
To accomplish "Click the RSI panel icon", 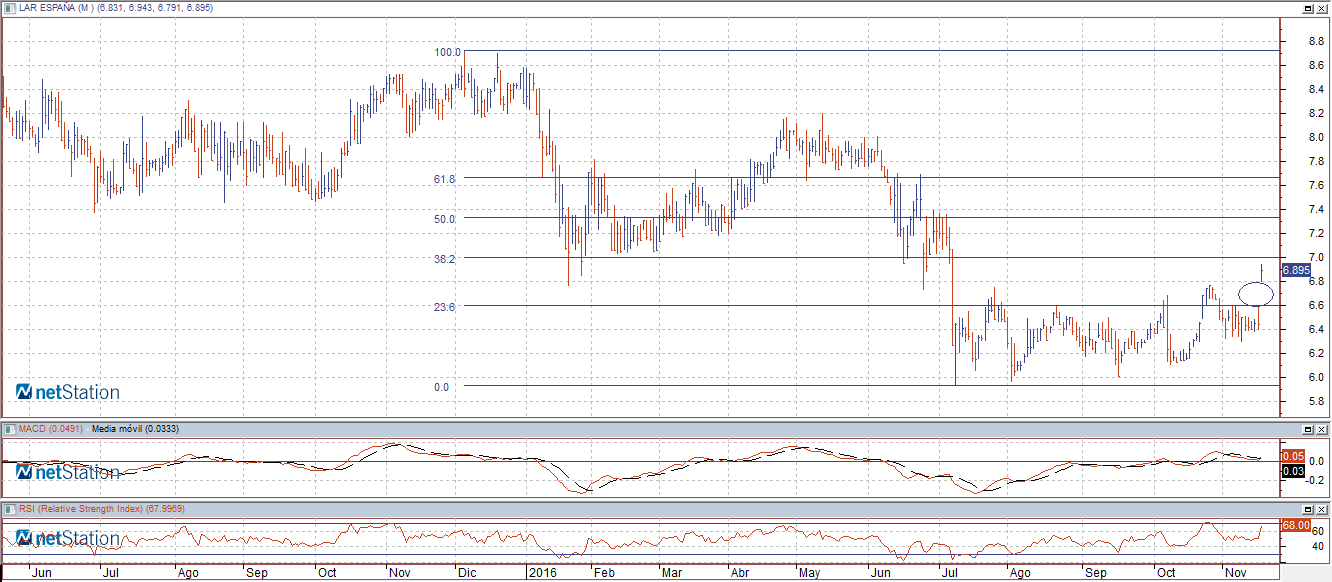I will (9, 508).
